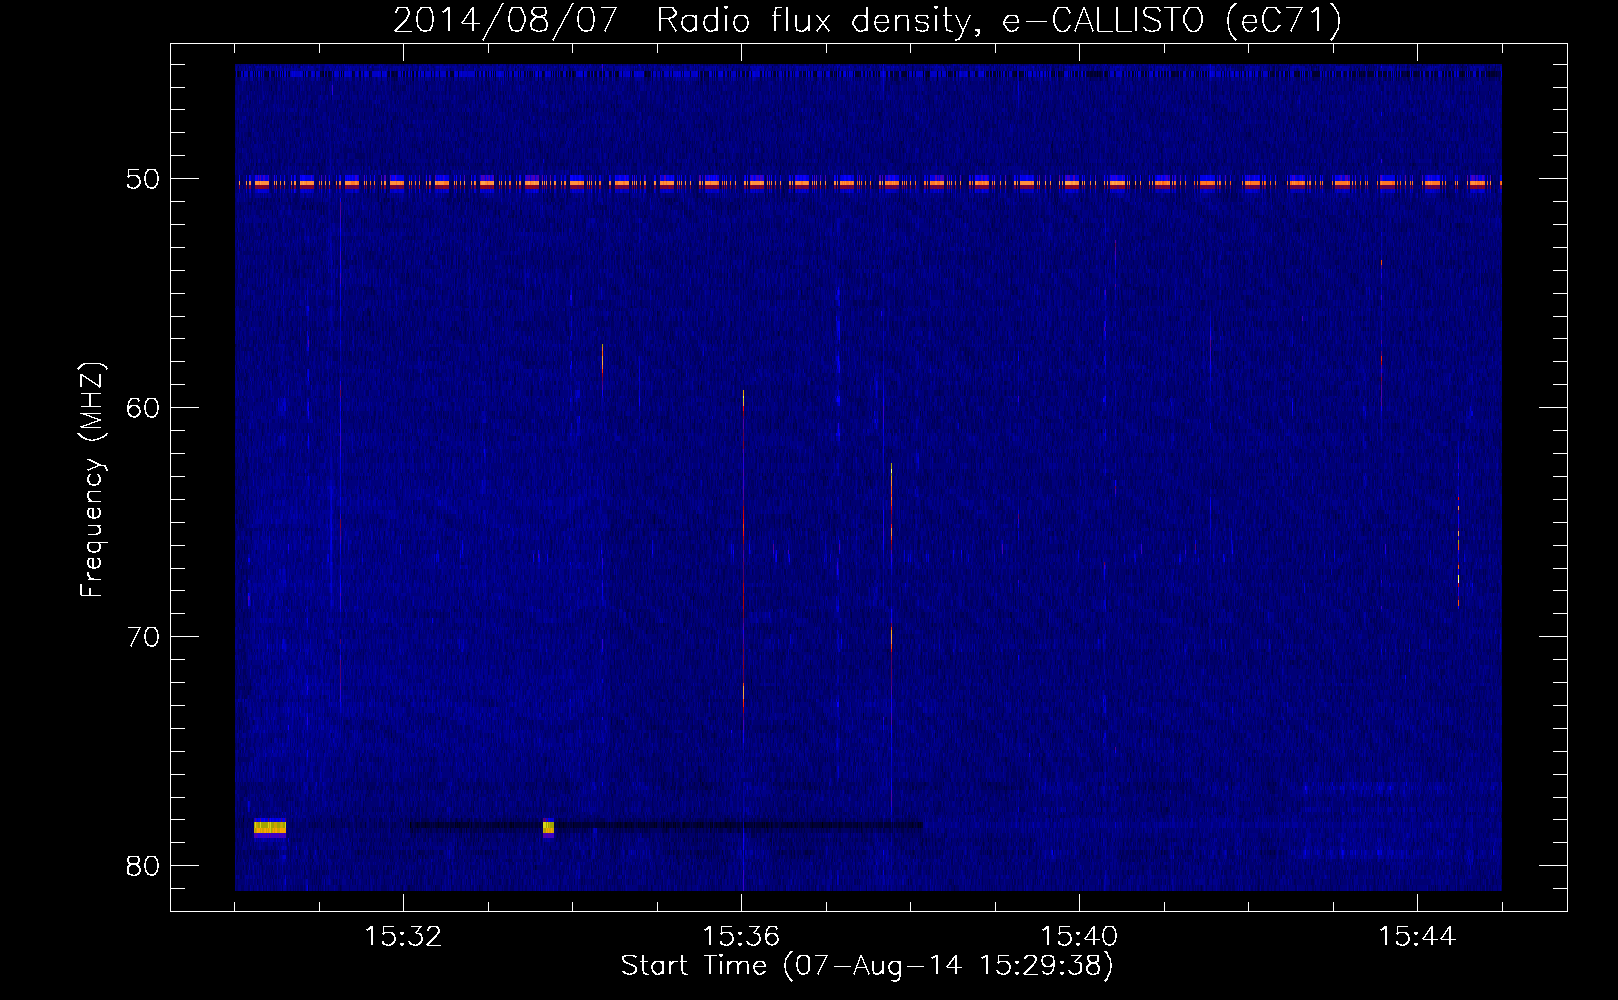Select the 15:36 time tick label
The image size is (1618, 1000).
[741, 936]
